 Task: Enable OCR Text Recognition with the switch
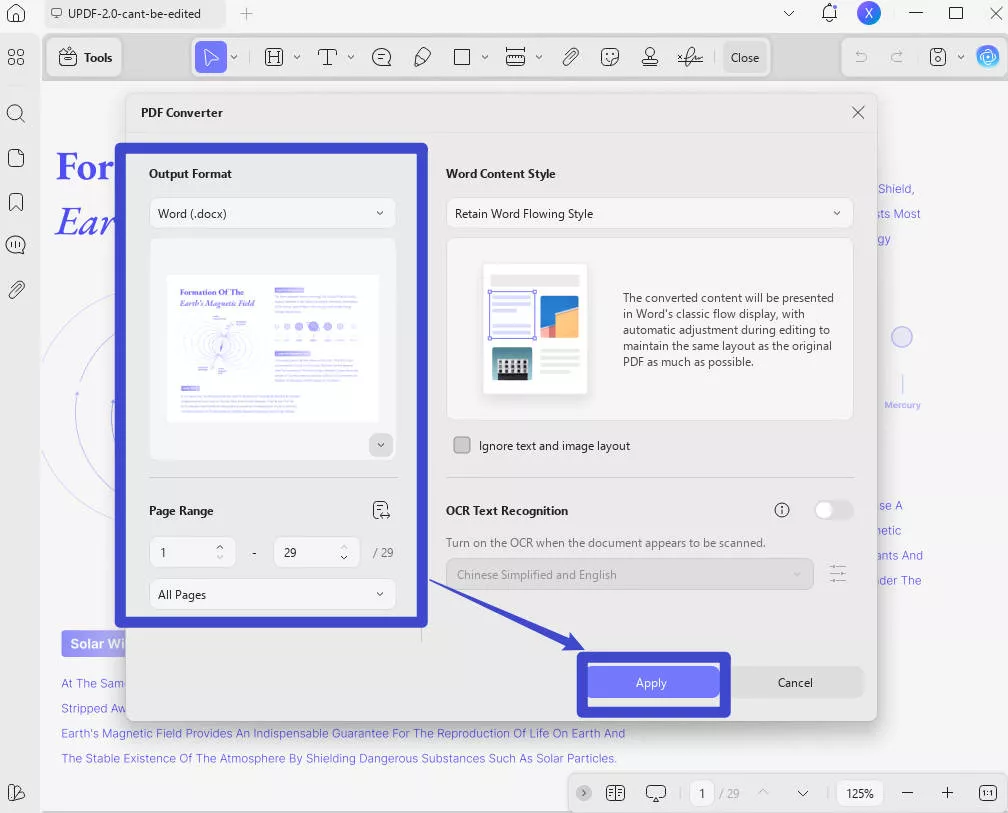click(x=833, y=510)
